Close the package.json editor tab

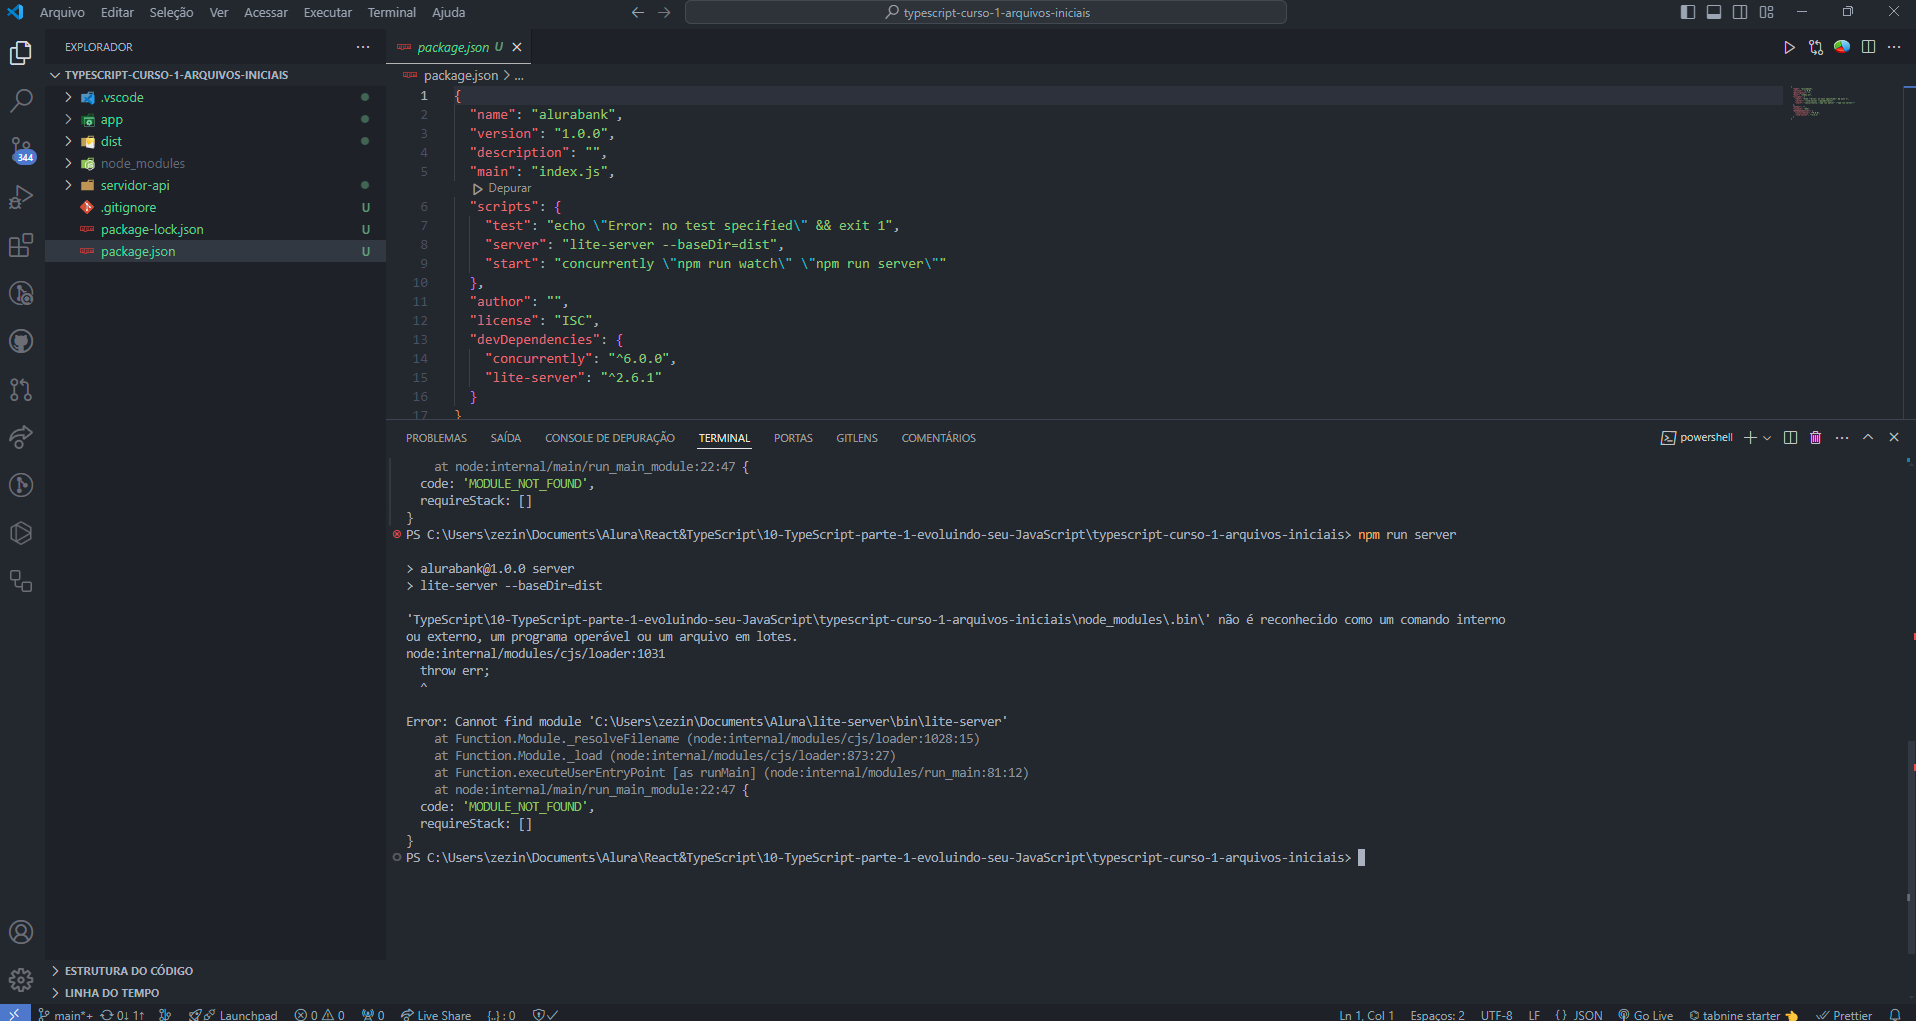point(517,47)
